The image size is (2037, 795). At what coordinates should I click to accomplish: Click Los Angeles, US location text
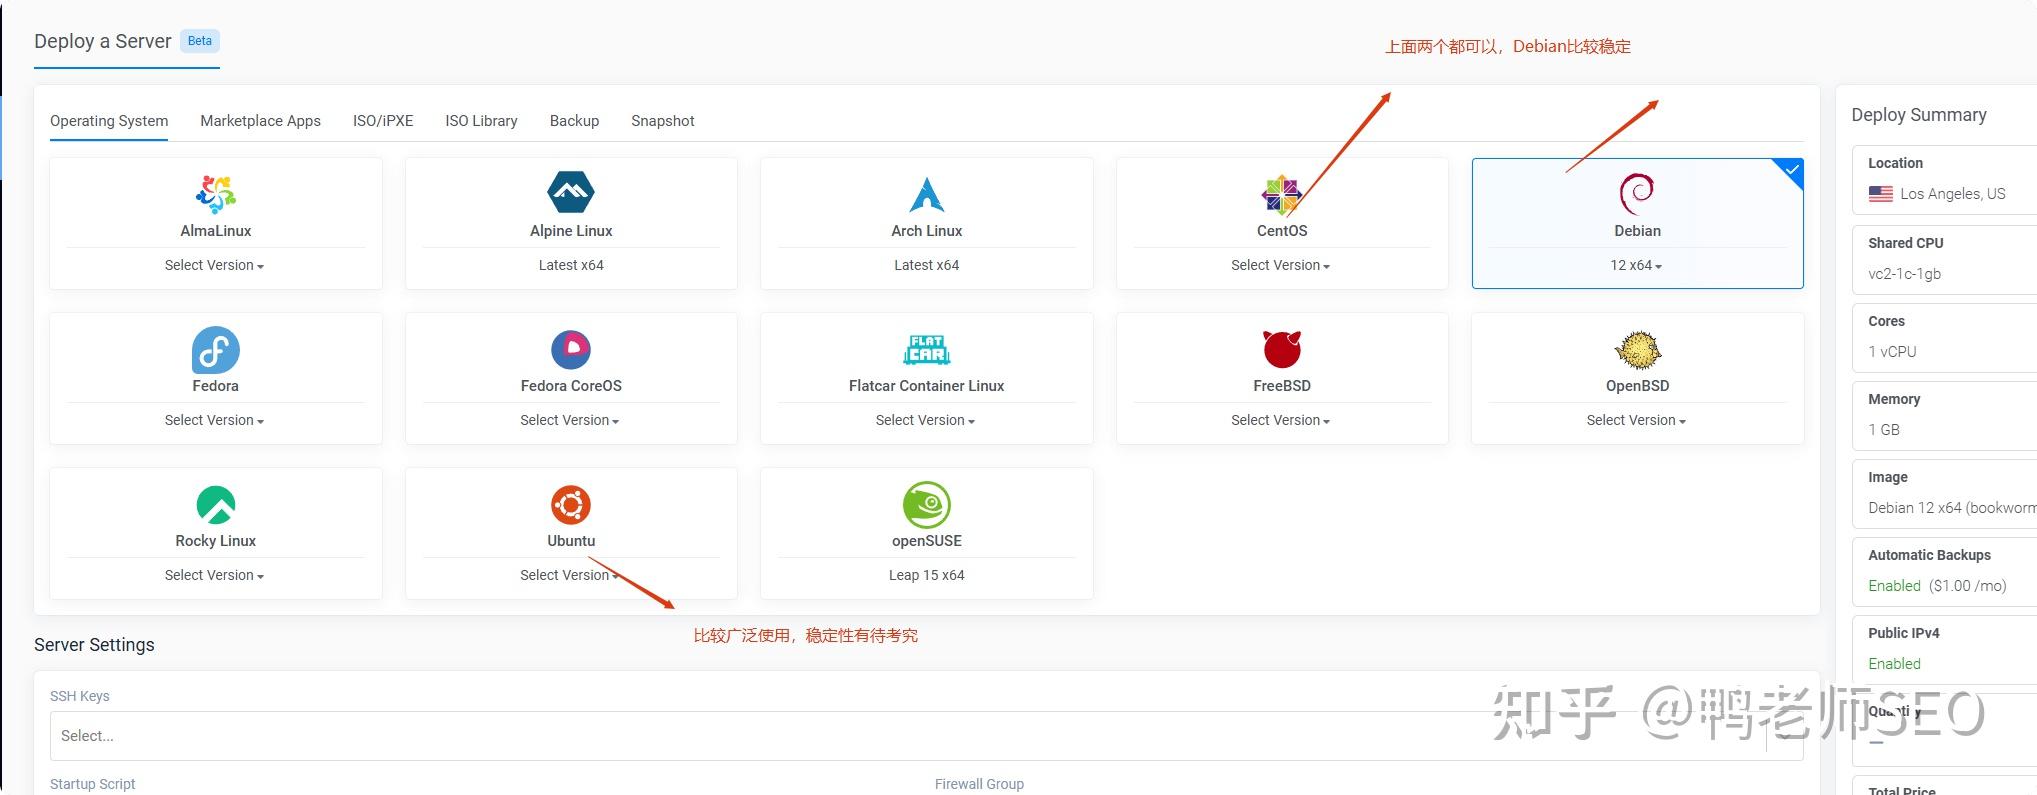point(1952,194)
